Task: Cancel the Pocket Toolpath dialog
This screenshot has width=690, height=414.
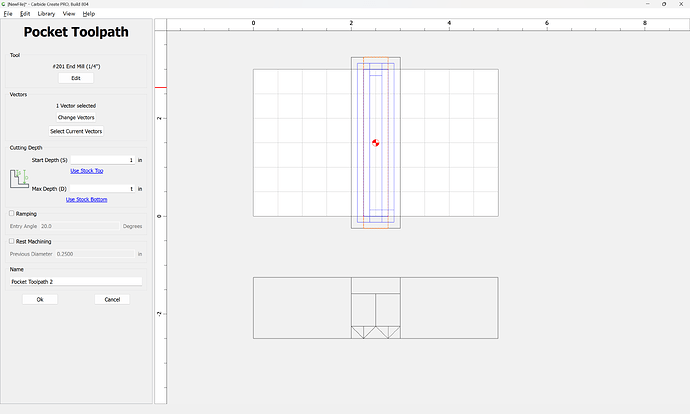Action: click(x=112, y=299)
